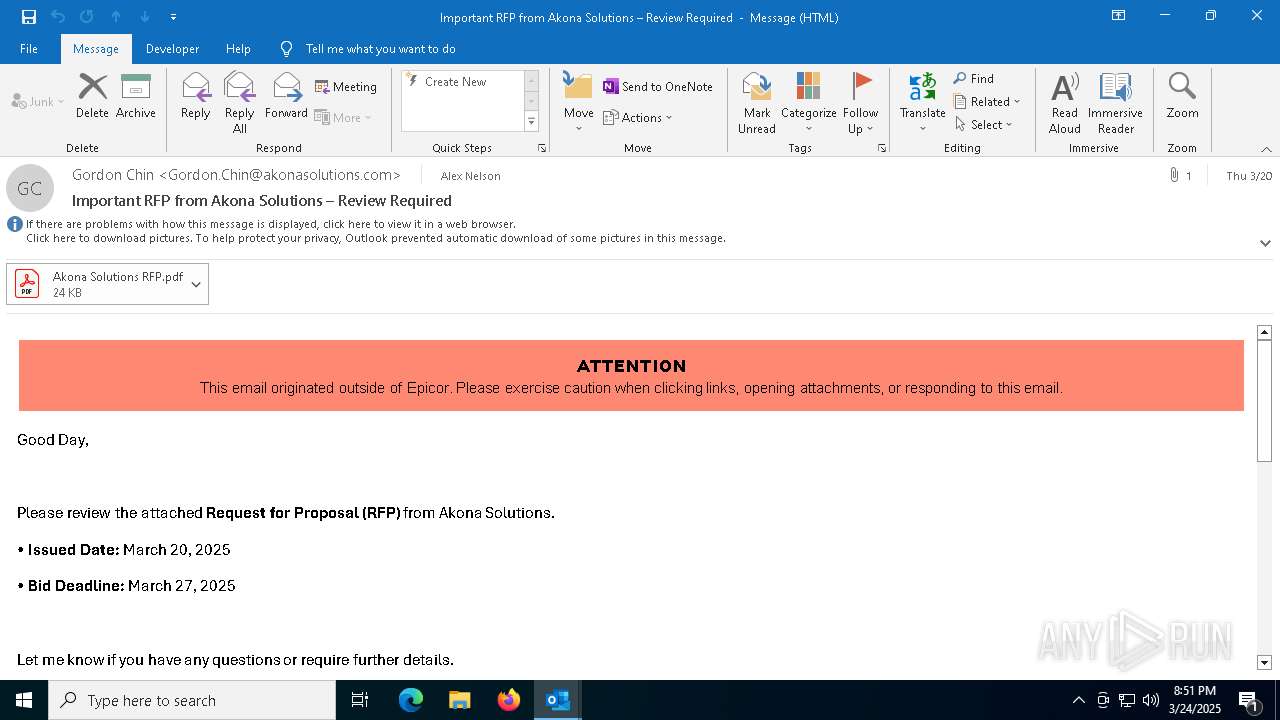Viewport: 1280px width, 720px height.
Task: Click Reply All
Action: click(x=240, y=103)
